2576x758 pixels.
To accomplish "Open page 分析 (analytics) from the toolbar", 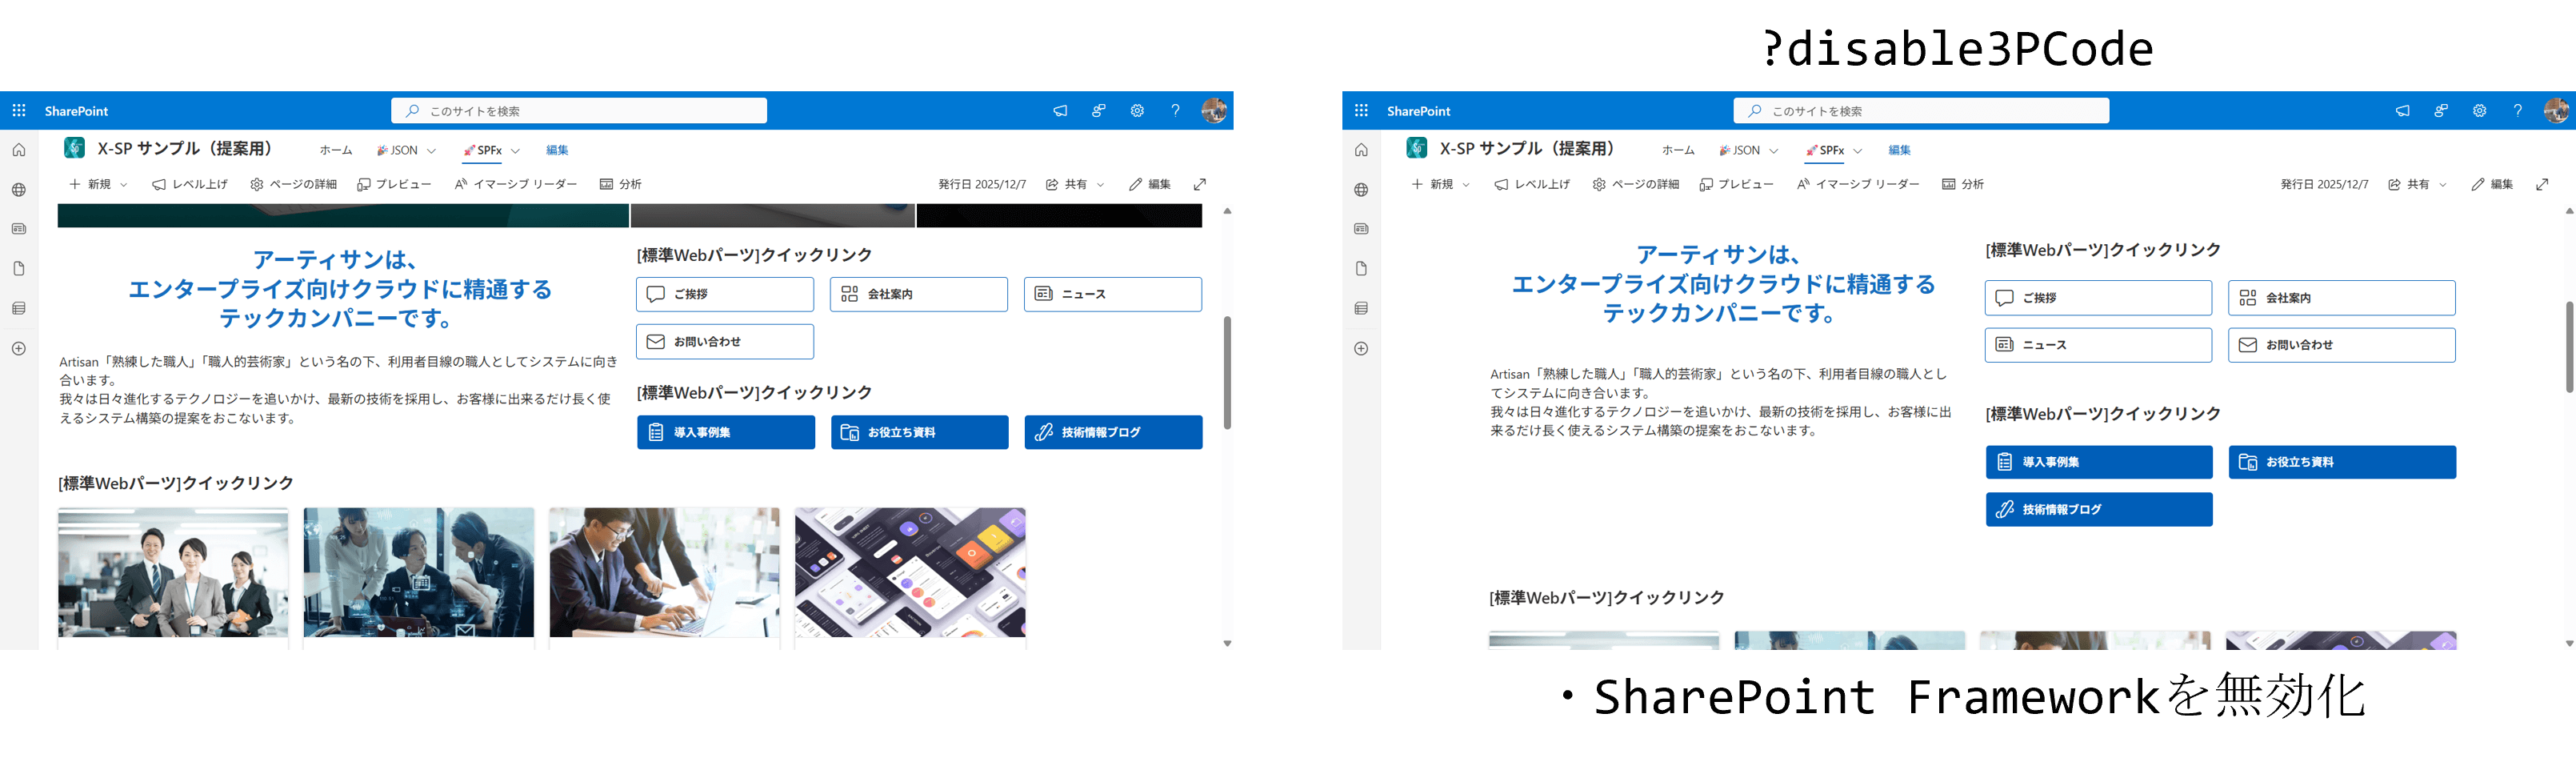I will tap(620, 184).
